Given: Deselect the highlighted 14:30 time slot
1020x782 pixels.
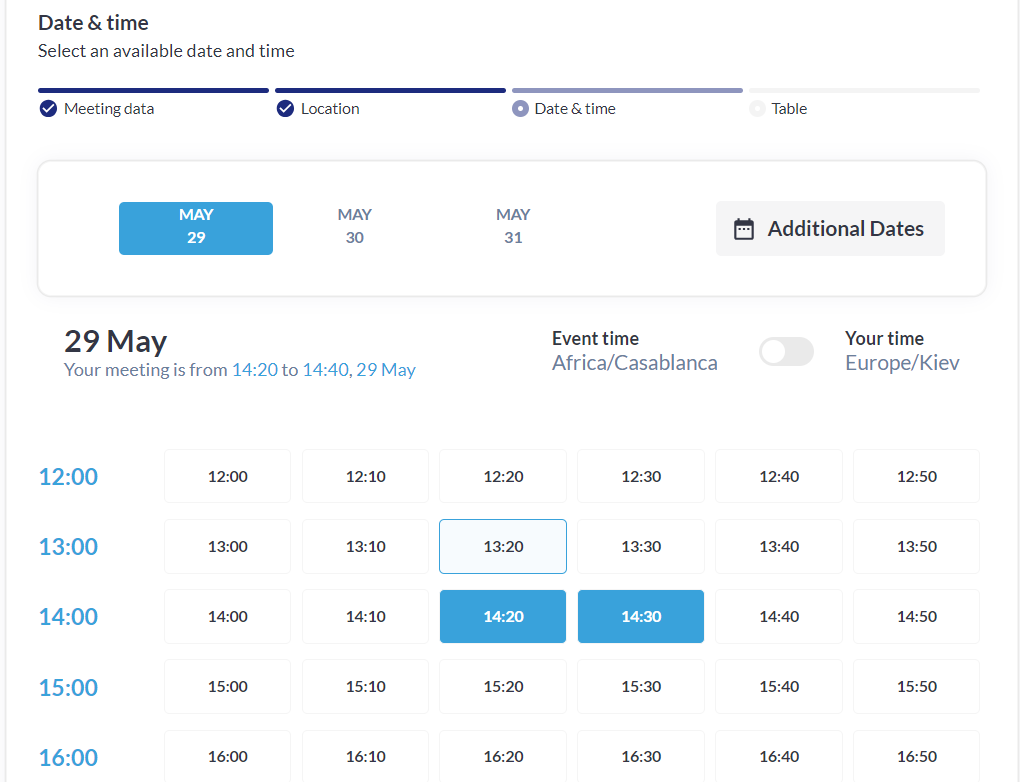Looking at the screenshot, I should 641,616.
